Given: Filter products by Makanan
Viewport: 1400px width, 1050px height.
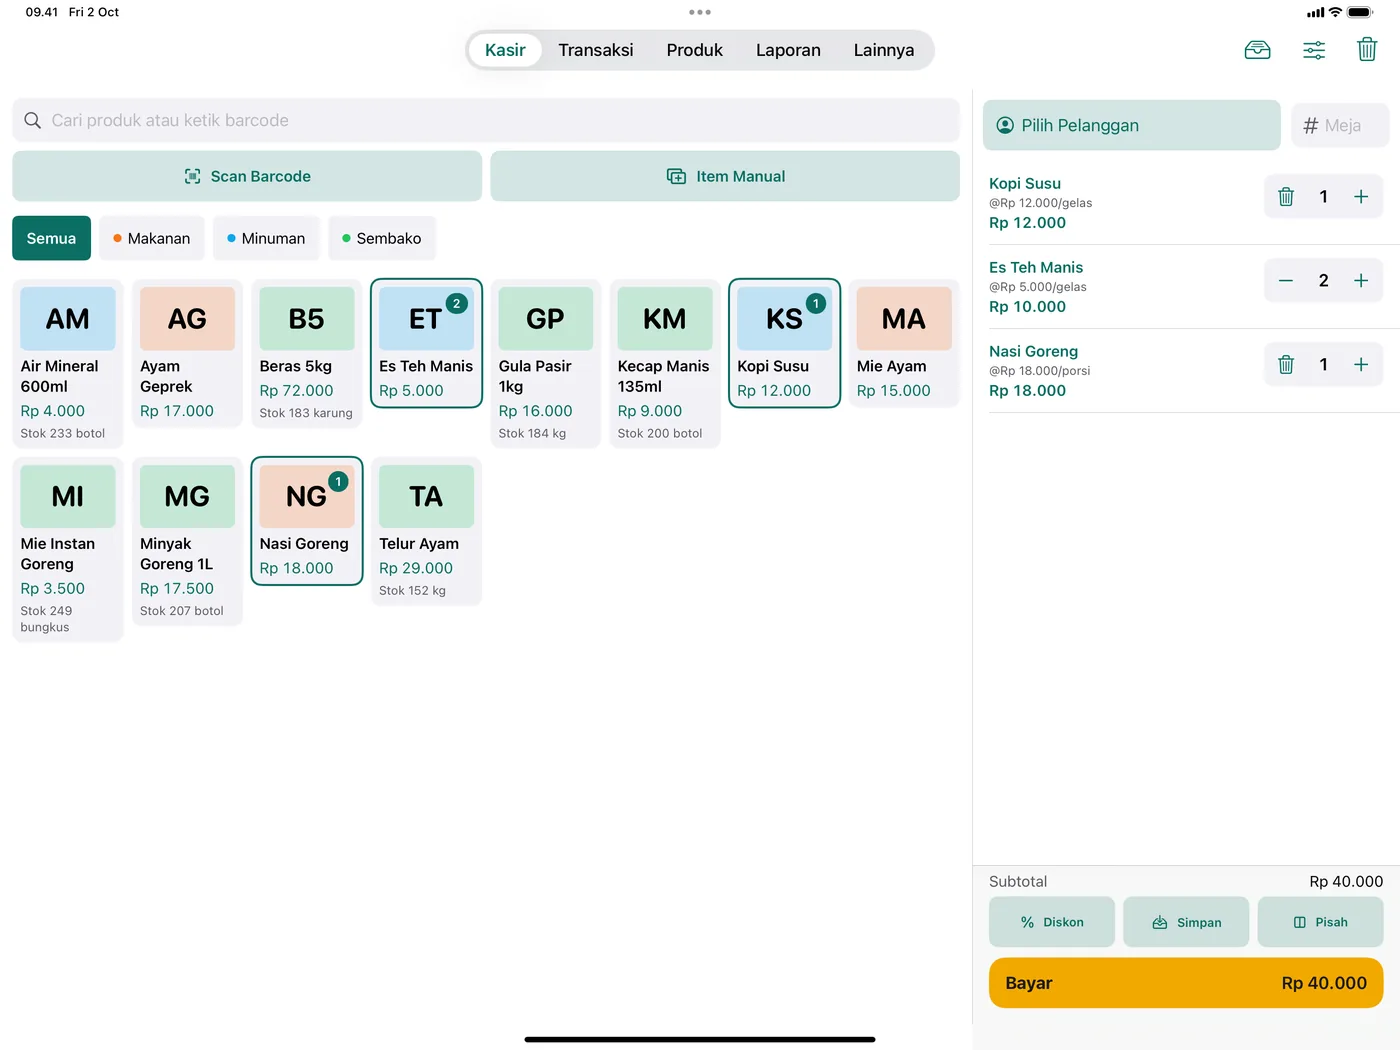Looking at the screenshot, I should tap(152, 238).
